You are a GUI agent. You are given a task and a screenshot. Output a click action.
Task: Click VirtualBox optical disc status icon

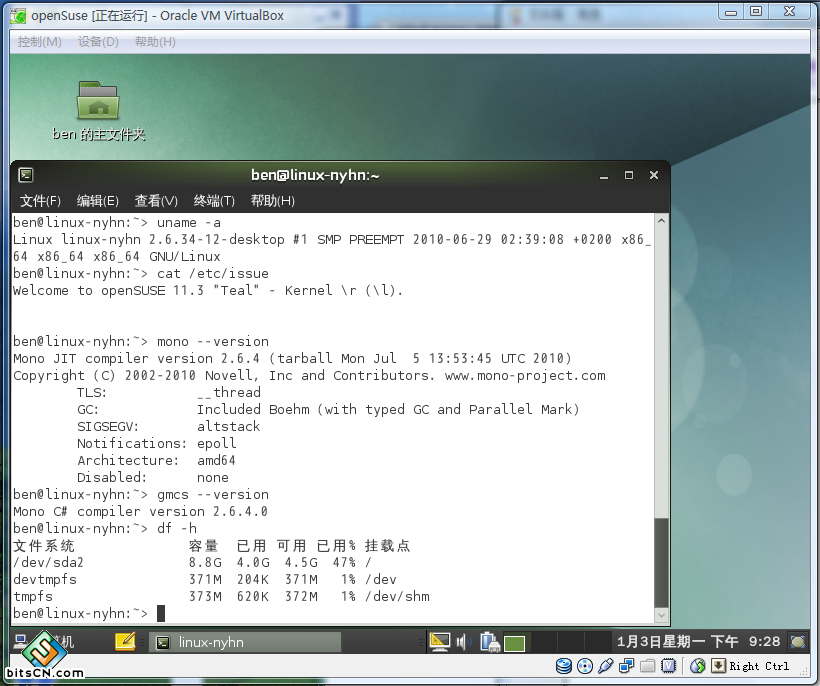click(x=585, y=666)
